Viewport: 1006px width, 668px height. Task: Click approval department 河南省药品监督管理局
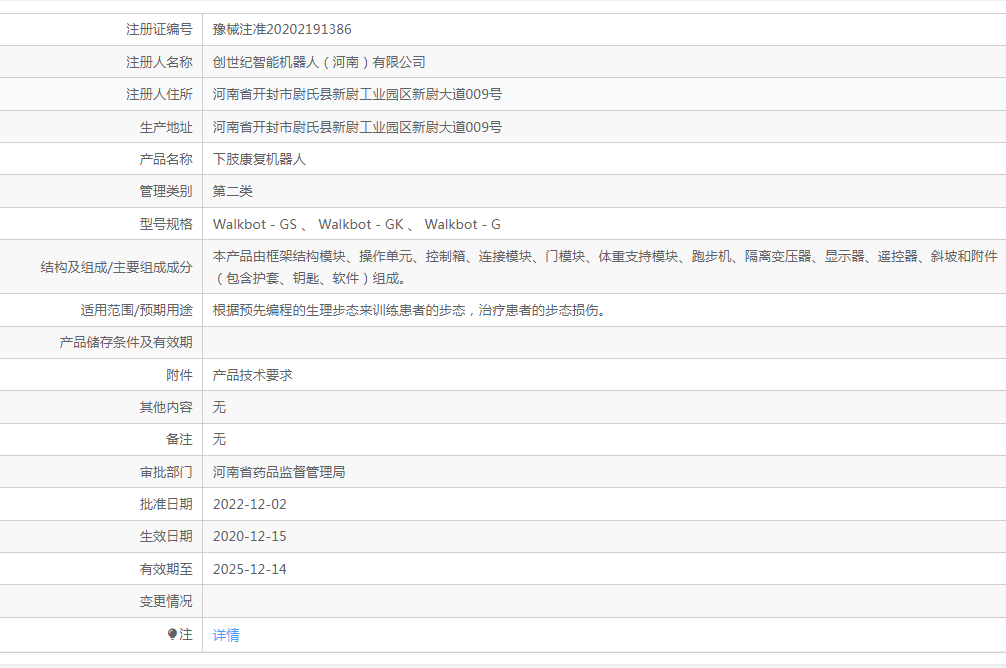point(279,472)
